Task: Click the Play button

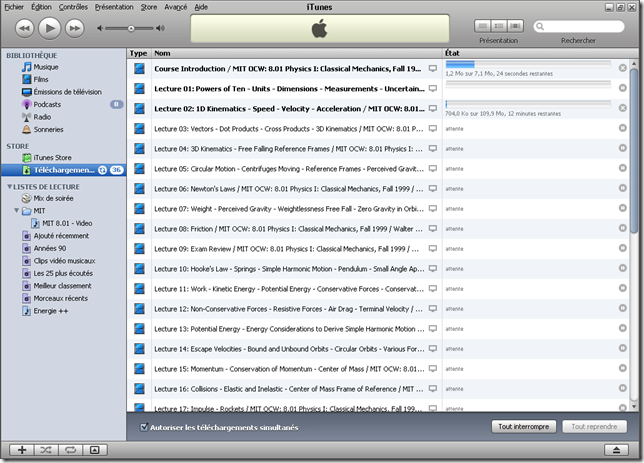Action: pyautogui.click(x=50, y=28)
